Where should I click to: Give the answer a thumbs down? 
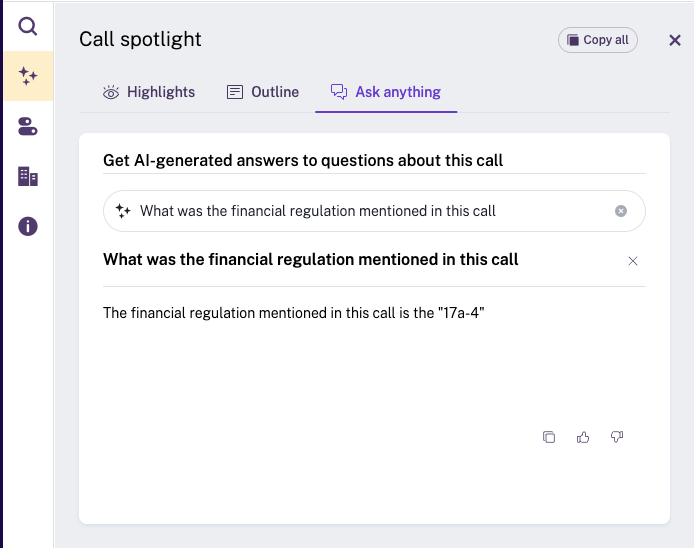pyautogui.click(x=617, y=437)
